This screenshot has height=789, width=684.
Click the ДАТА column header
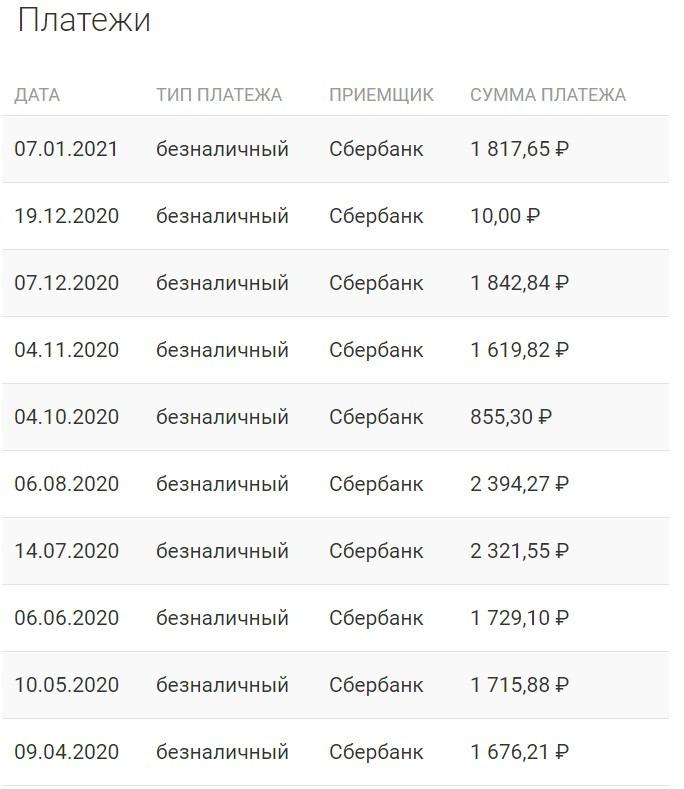click(x=37, y=95)
